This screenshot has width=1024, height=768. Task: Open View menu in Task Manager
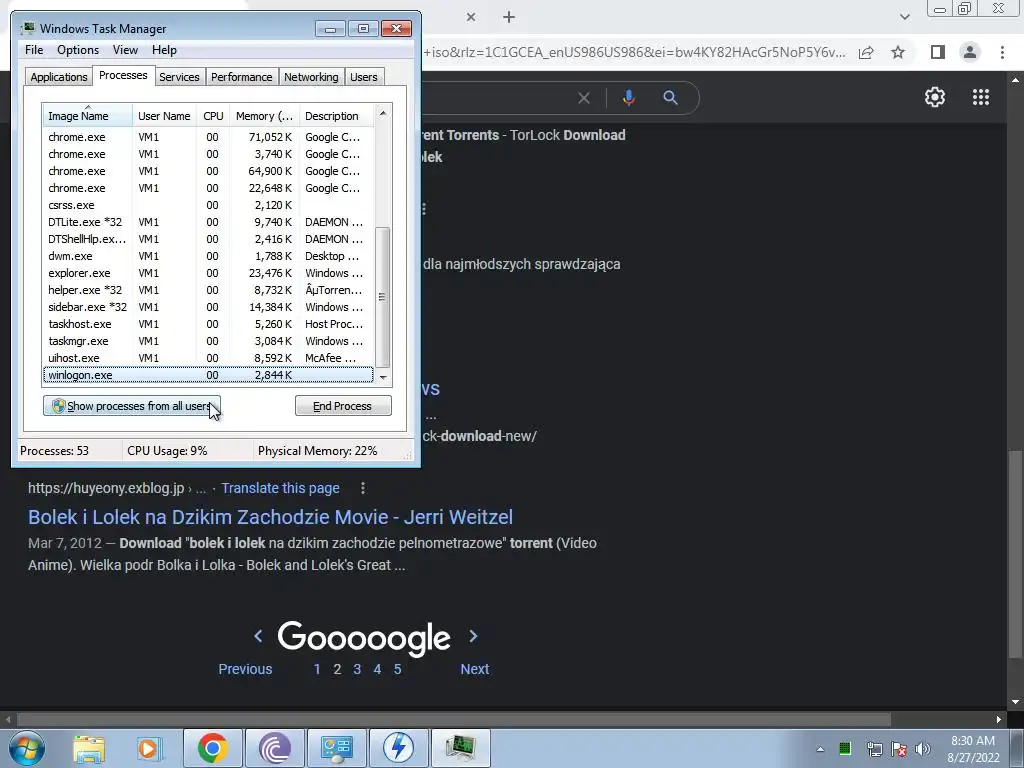[x=125, y=50]
